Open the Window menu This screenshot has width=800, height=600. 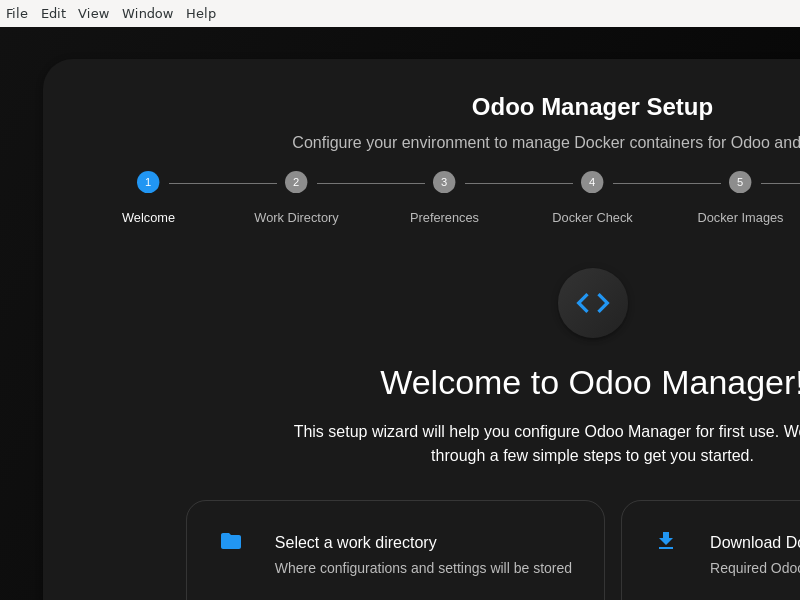coord(147,13)
